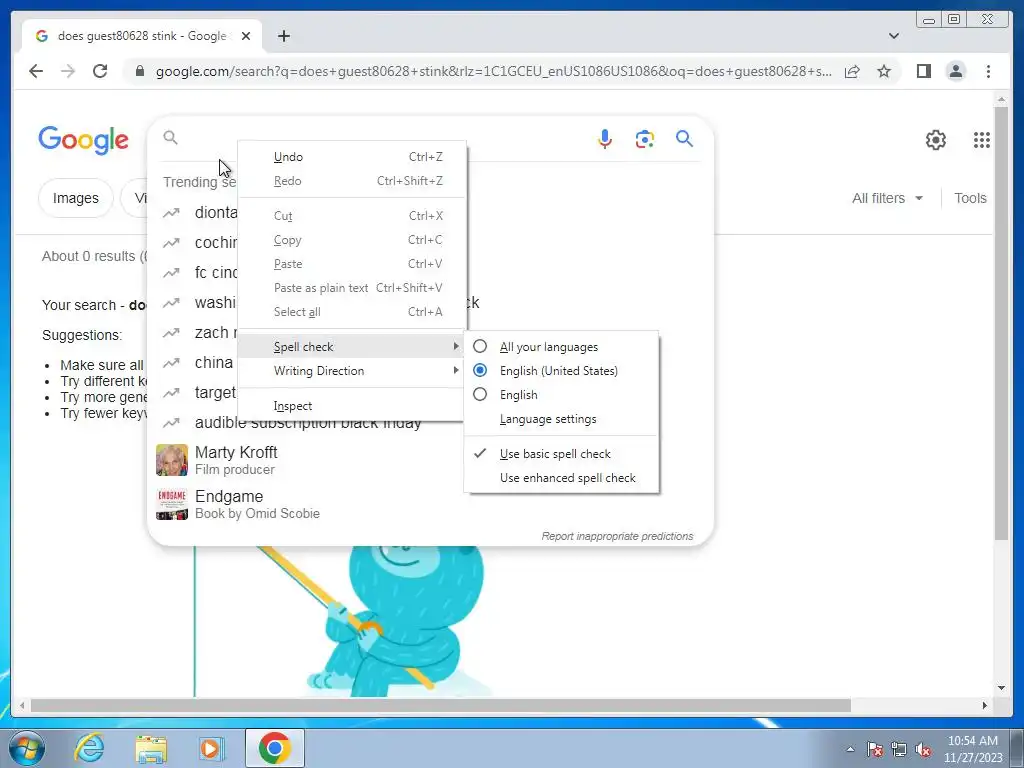Image resolution: width=1024 pixels, height=768 pixels.
Task: Search by image with the Google Lens icon
Action: tap(645, 138)
